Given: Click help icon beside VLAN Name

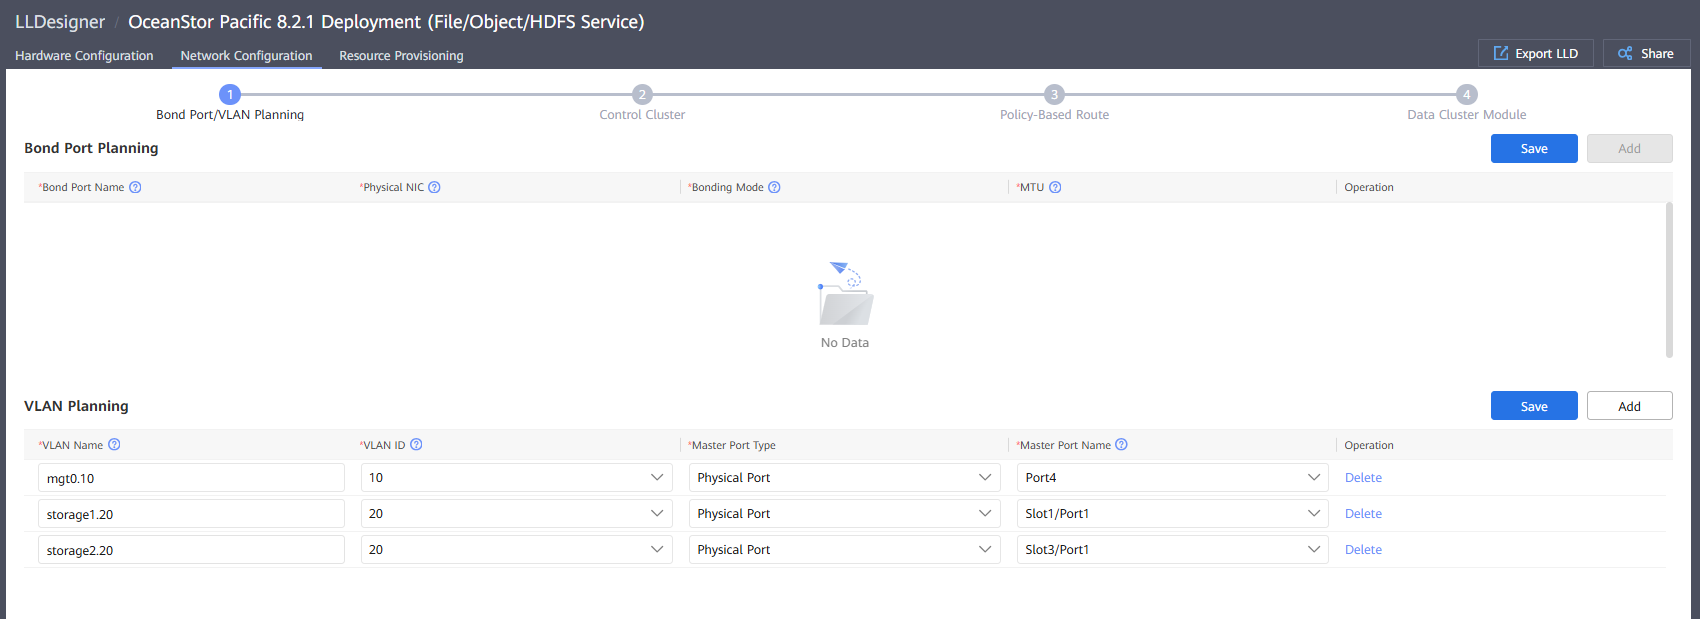Looking at the screenshot, I should click(x=114, y=445).
